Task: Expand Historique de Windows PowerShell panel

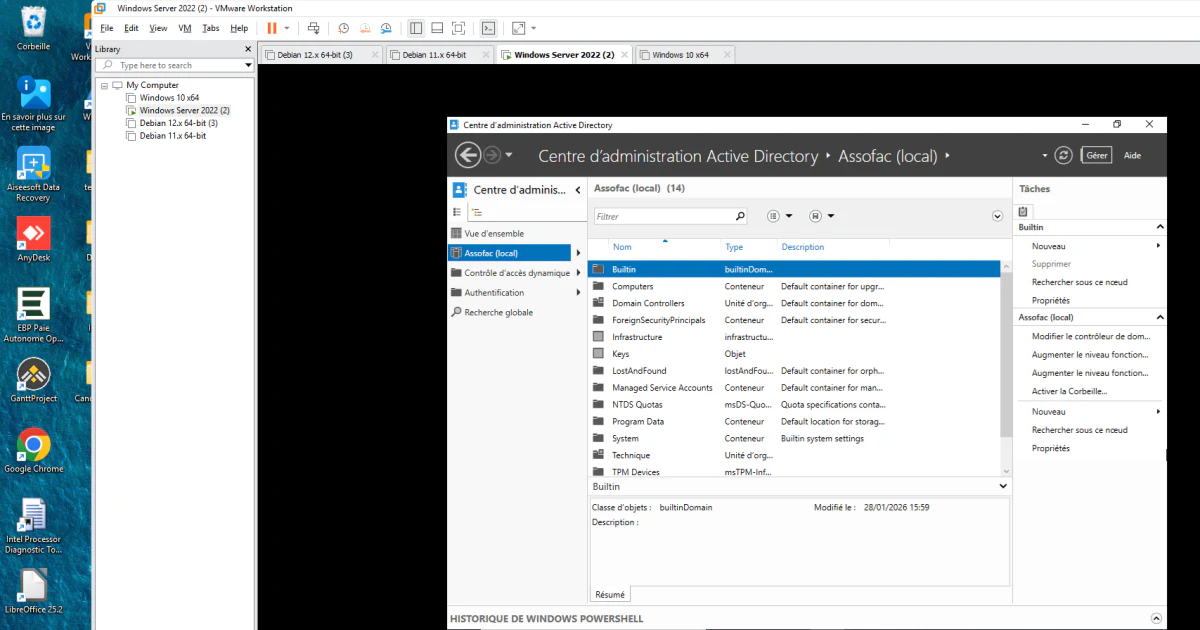Action: point(1157,619)
